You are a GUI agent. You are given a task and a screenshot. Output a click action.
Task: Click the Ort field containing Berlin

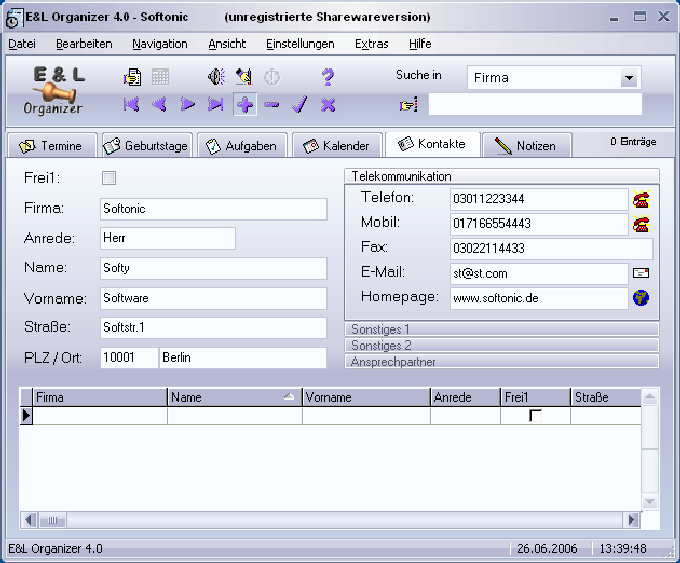243,358
